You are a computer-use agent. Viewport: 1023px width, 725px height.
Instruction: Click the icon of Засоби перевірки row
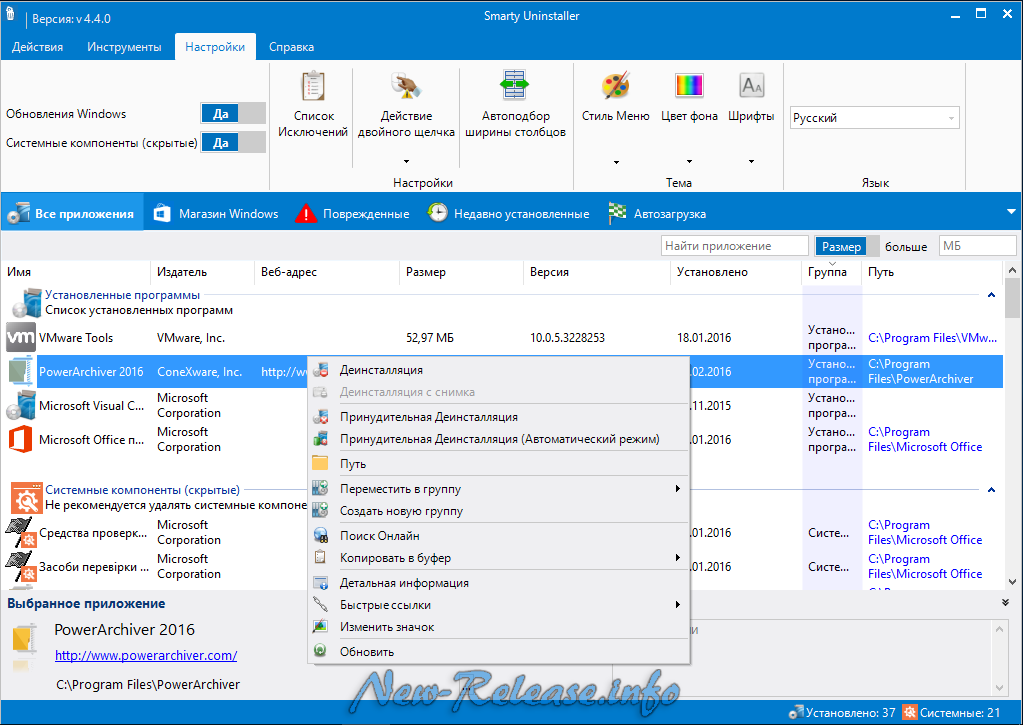20,566
